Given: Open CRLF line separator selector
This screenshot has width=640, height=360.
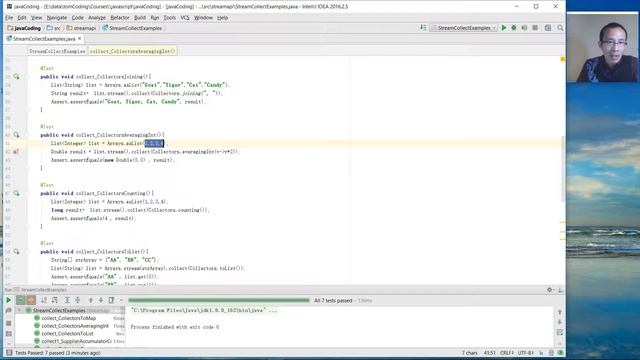Looking at the screenshot, I should 507,353.
